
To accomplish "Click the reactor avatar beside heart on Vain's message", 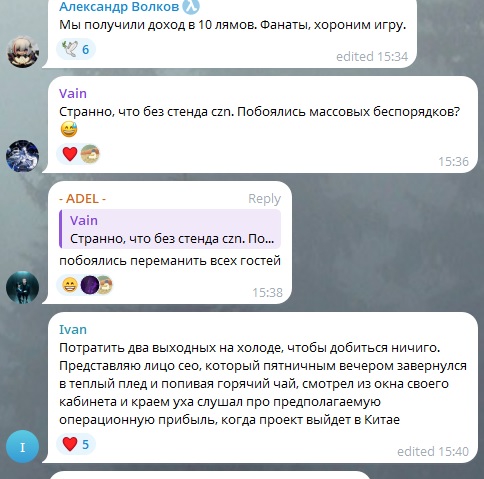I will (90, 154).
